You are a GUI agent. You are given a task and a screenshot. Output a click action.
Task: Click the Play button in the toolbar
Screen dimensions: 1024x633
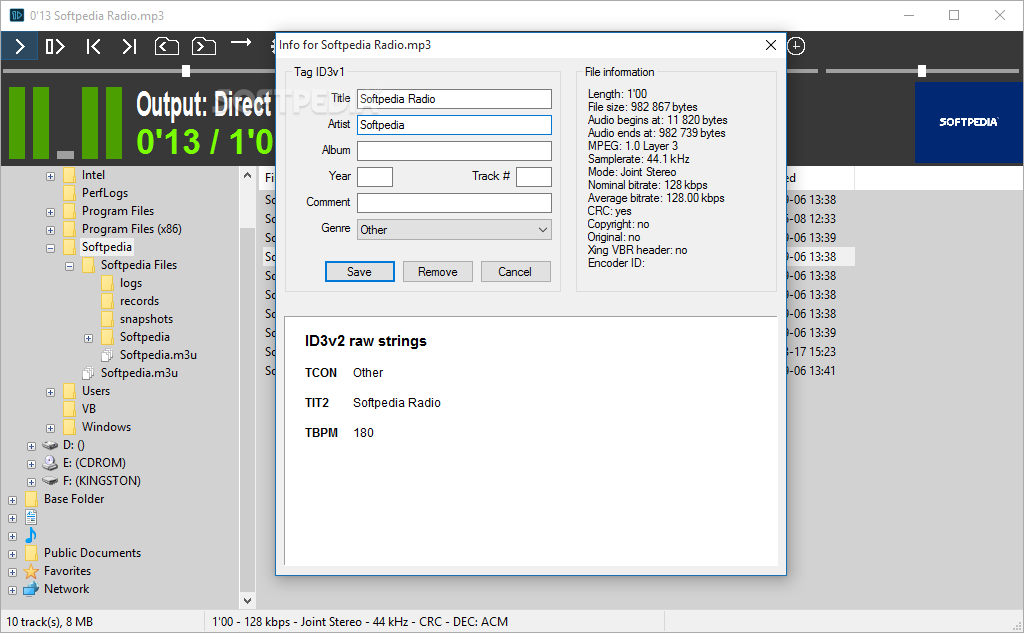point(20,46)
